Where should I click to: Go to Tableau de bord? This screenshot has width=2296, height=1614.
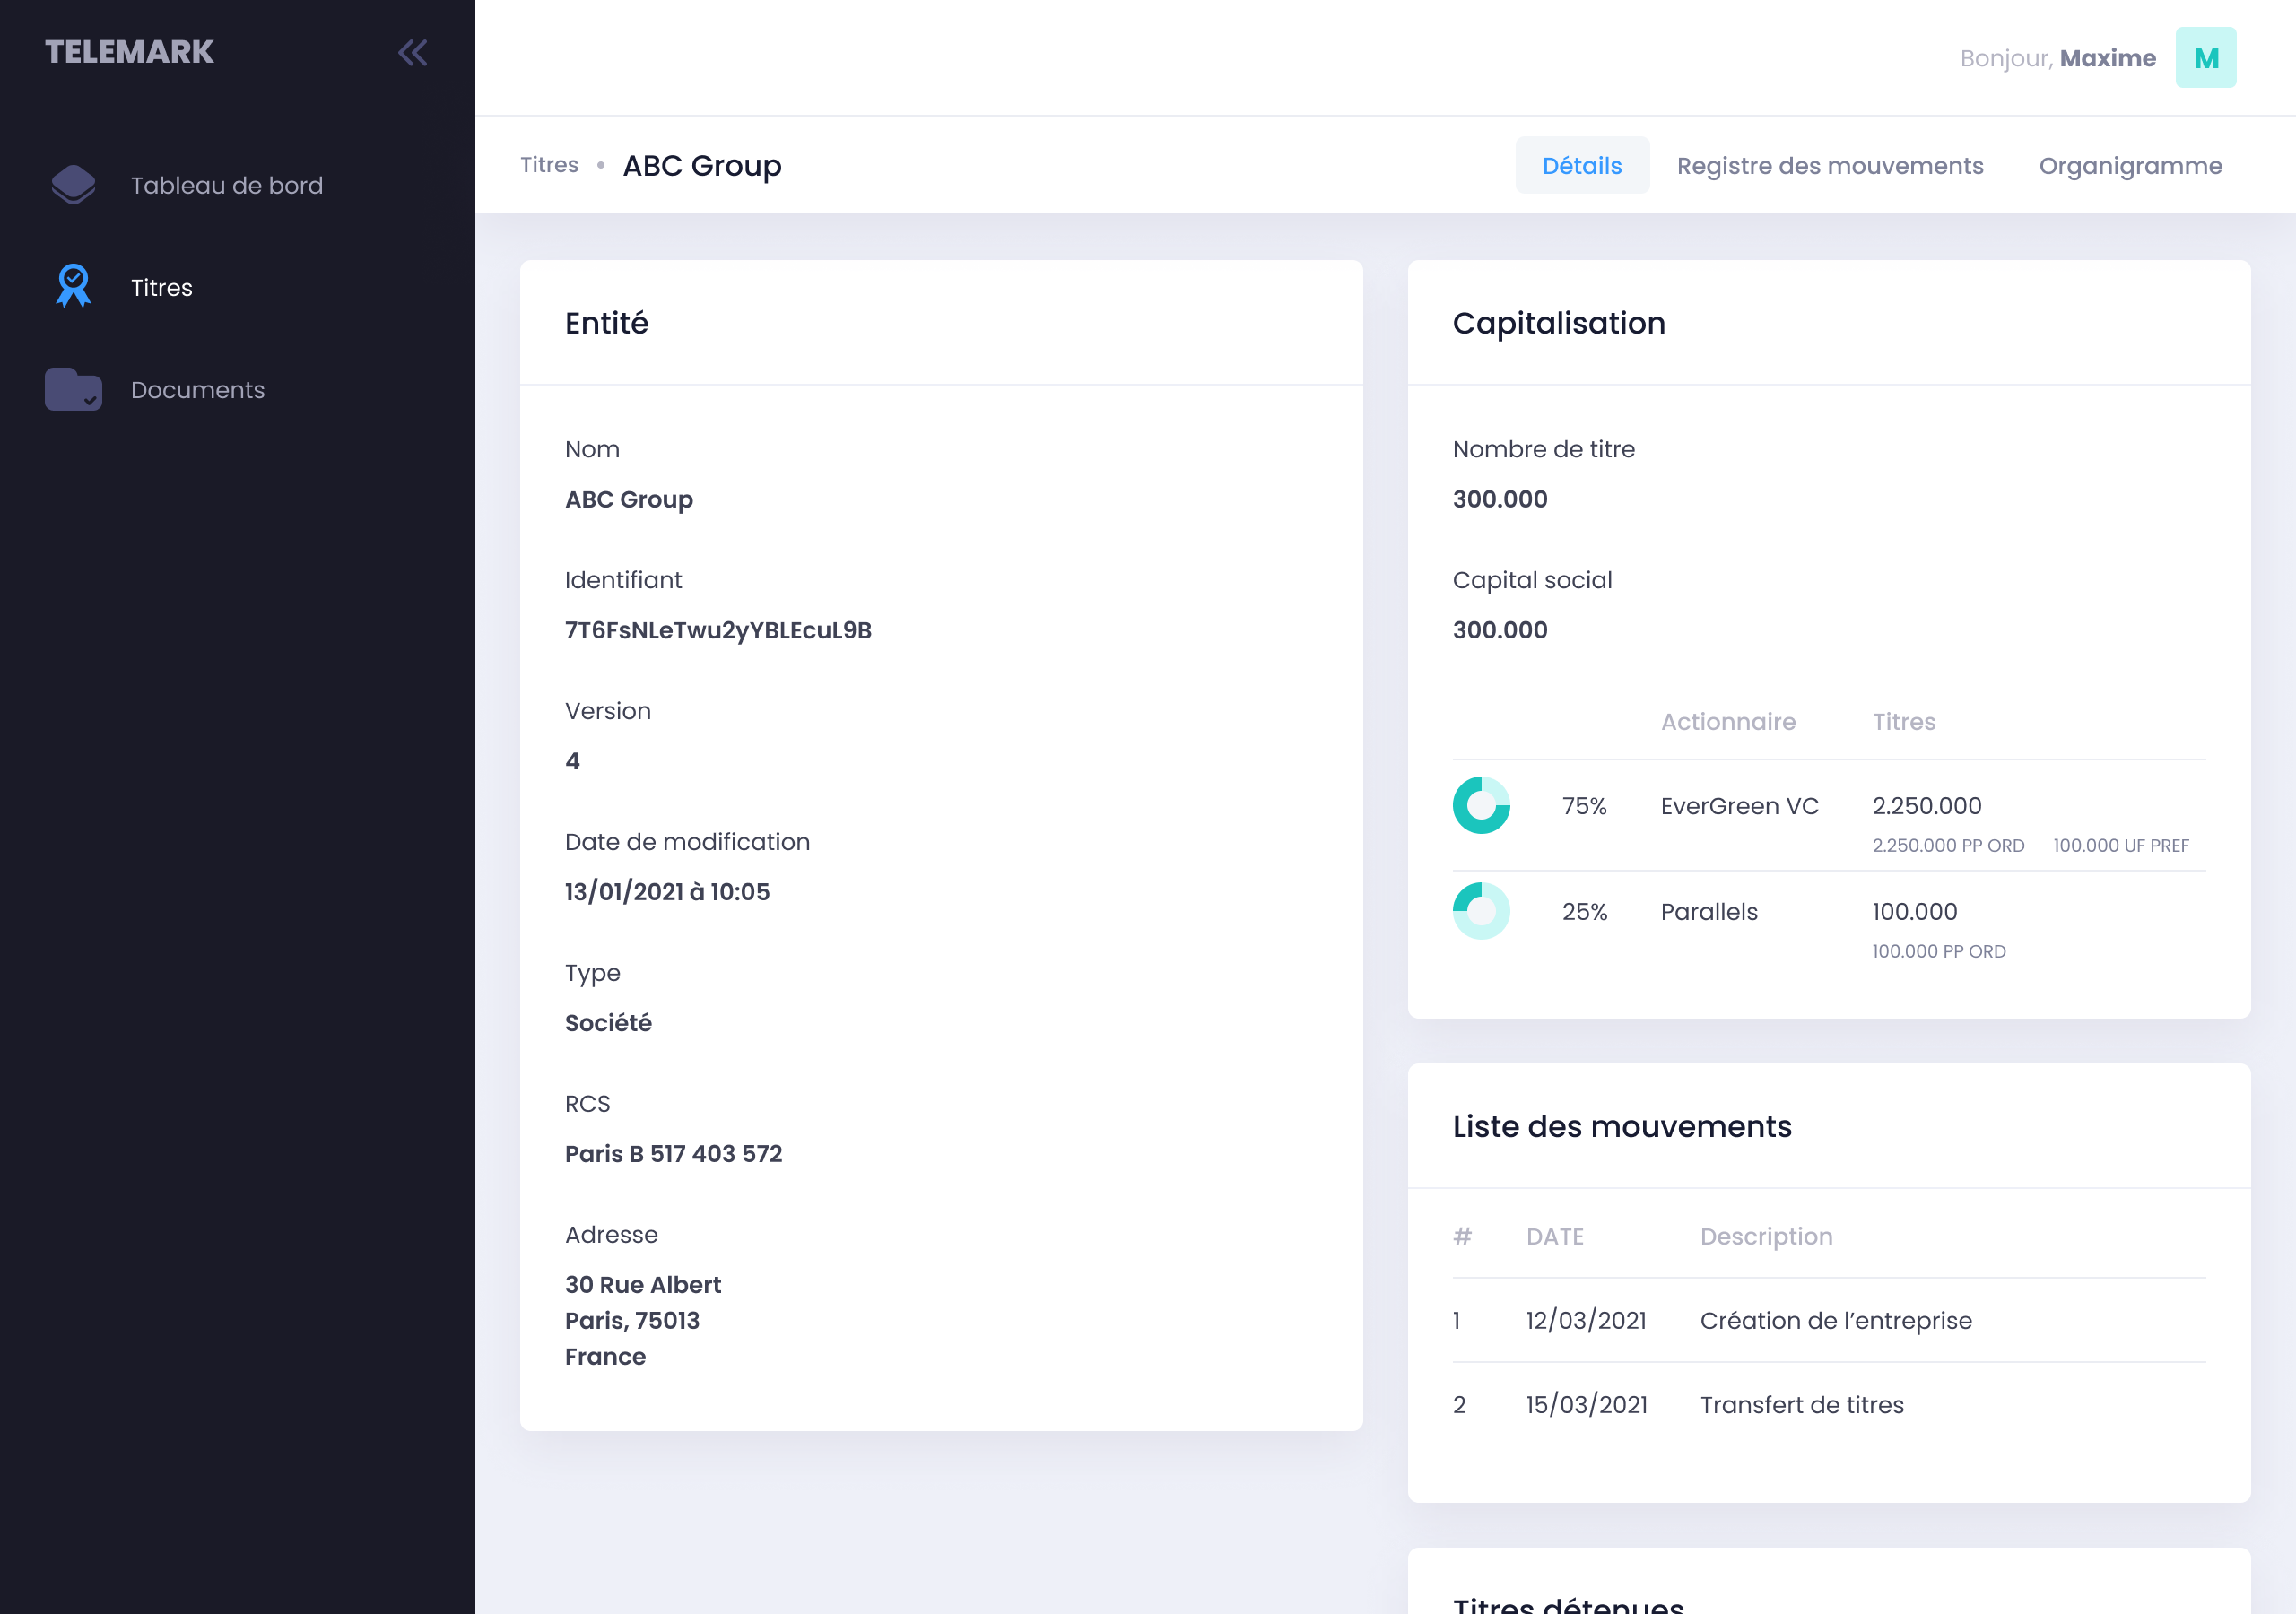[227, 185]
